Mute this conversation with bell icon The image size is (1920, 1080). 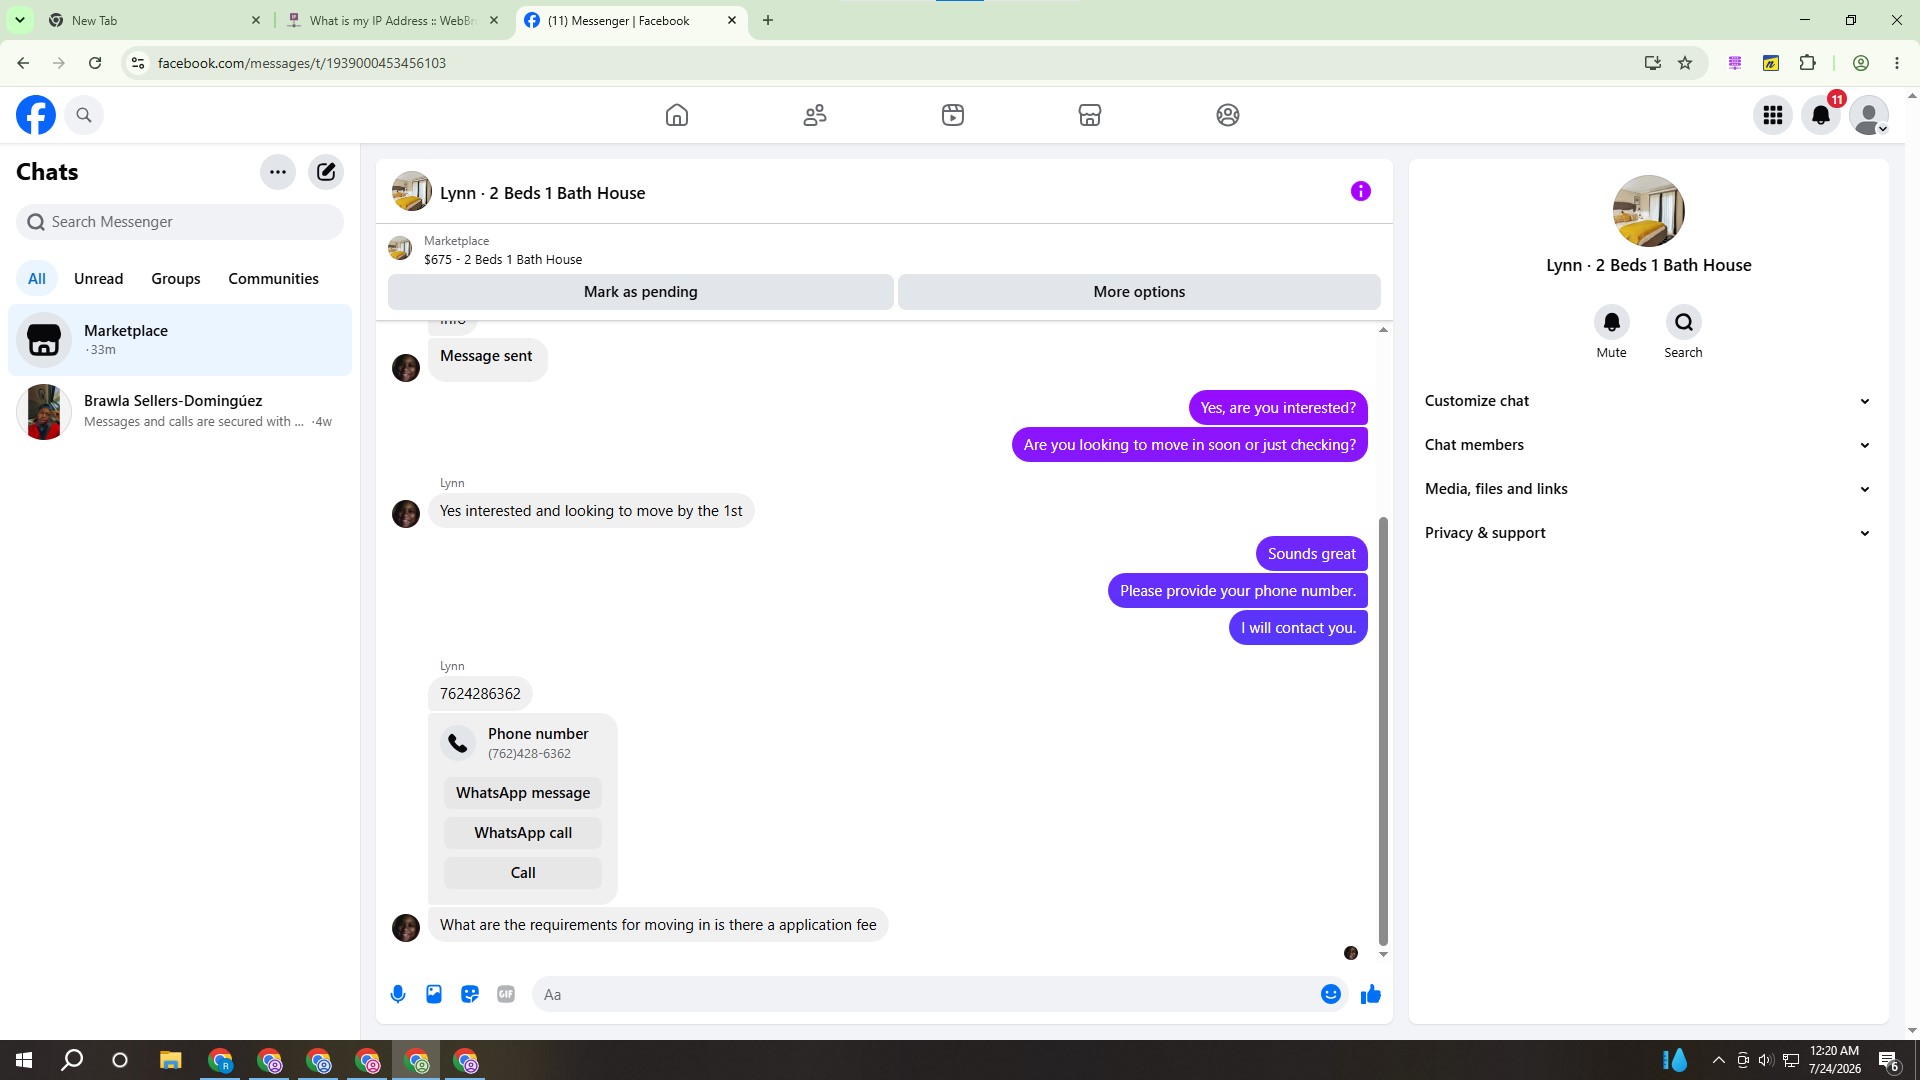pyautogui.click(x=1611, y=322)
